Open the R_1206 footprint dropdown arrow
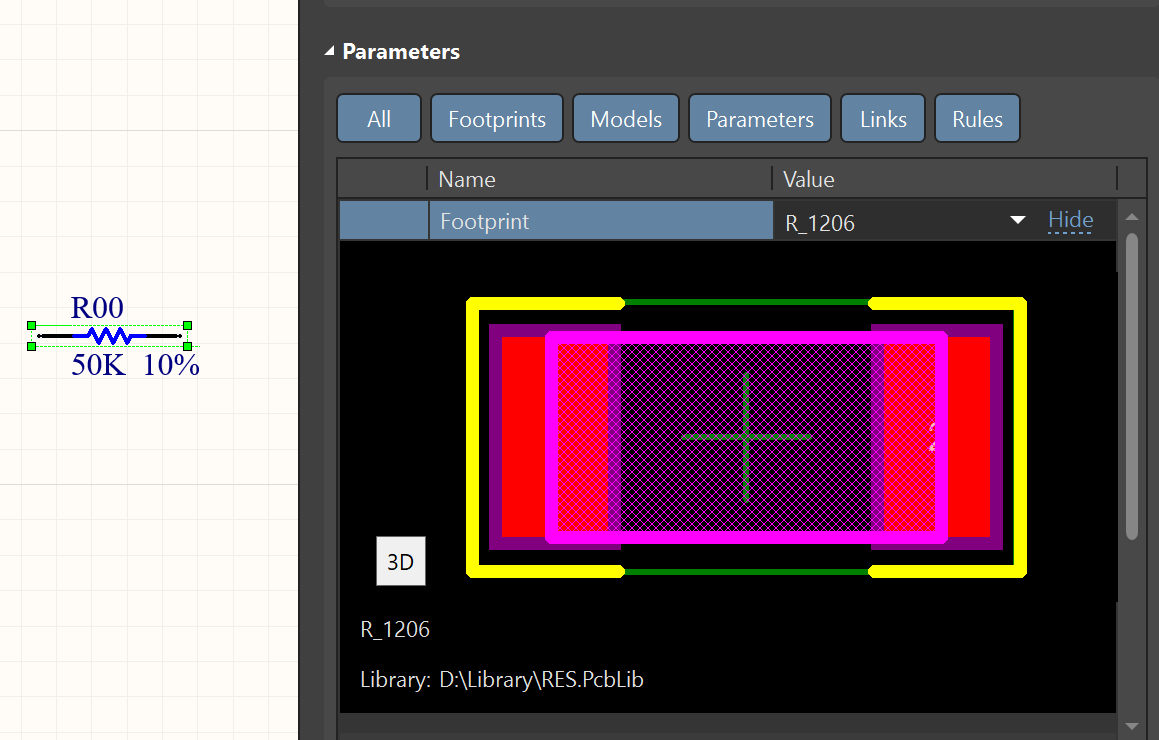1159x740 pixels. (x=1018, y=220)
